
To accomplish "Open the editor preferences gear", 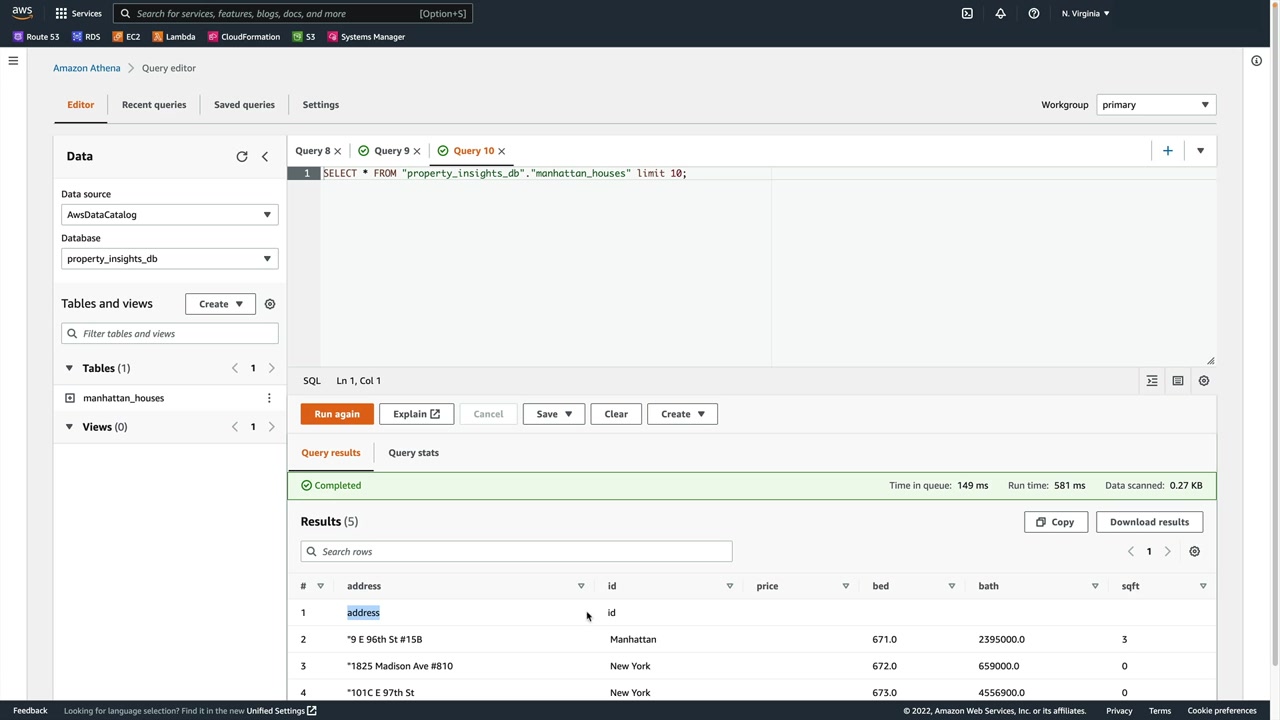I will tap(1204, 381).
